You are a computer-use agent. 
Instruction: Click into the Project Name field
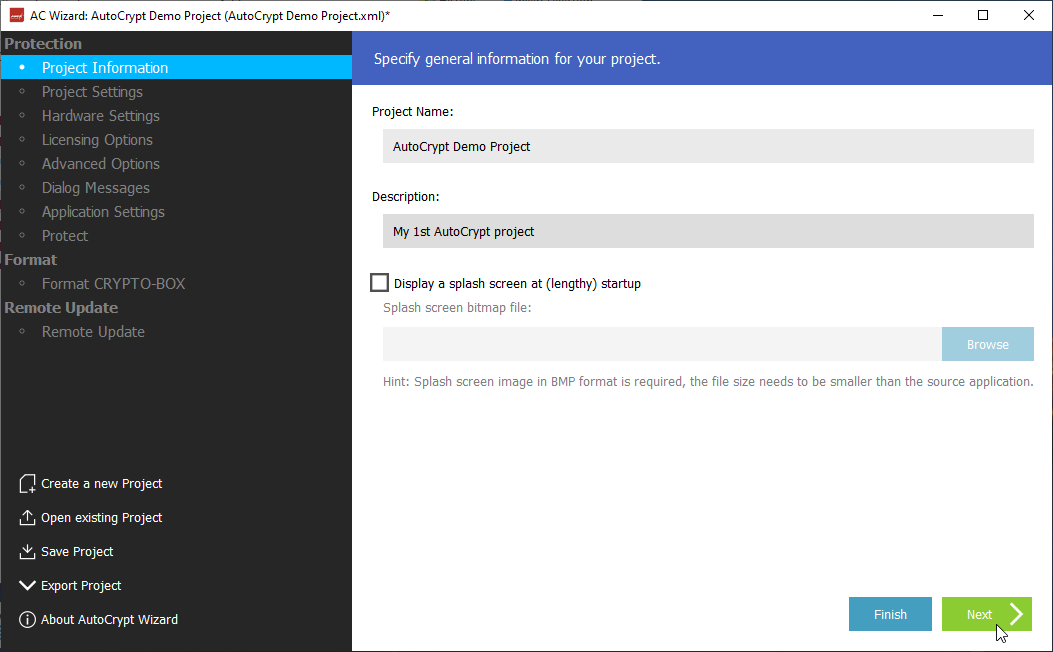tap(707, 146)
